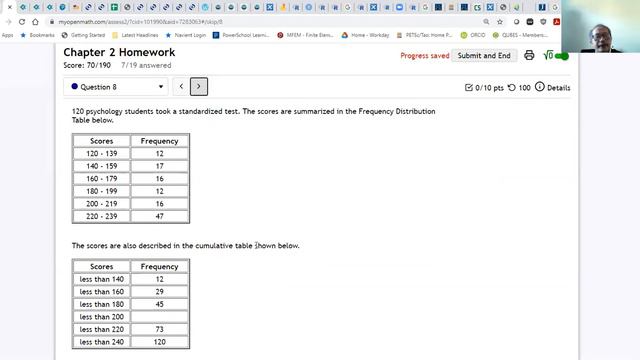This screenshot has height=360, width=640.
Task: Click the cumulative frequency value 45
Action: tap(159, 304)
